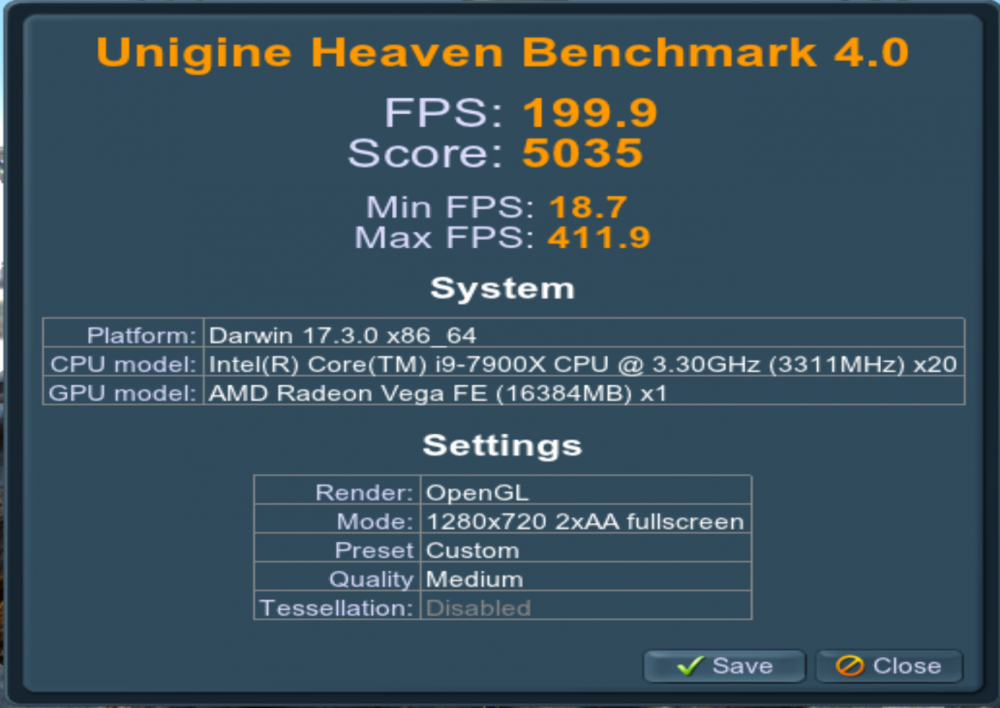
Task: Click the Score: label
Action: tap(425, 153)
